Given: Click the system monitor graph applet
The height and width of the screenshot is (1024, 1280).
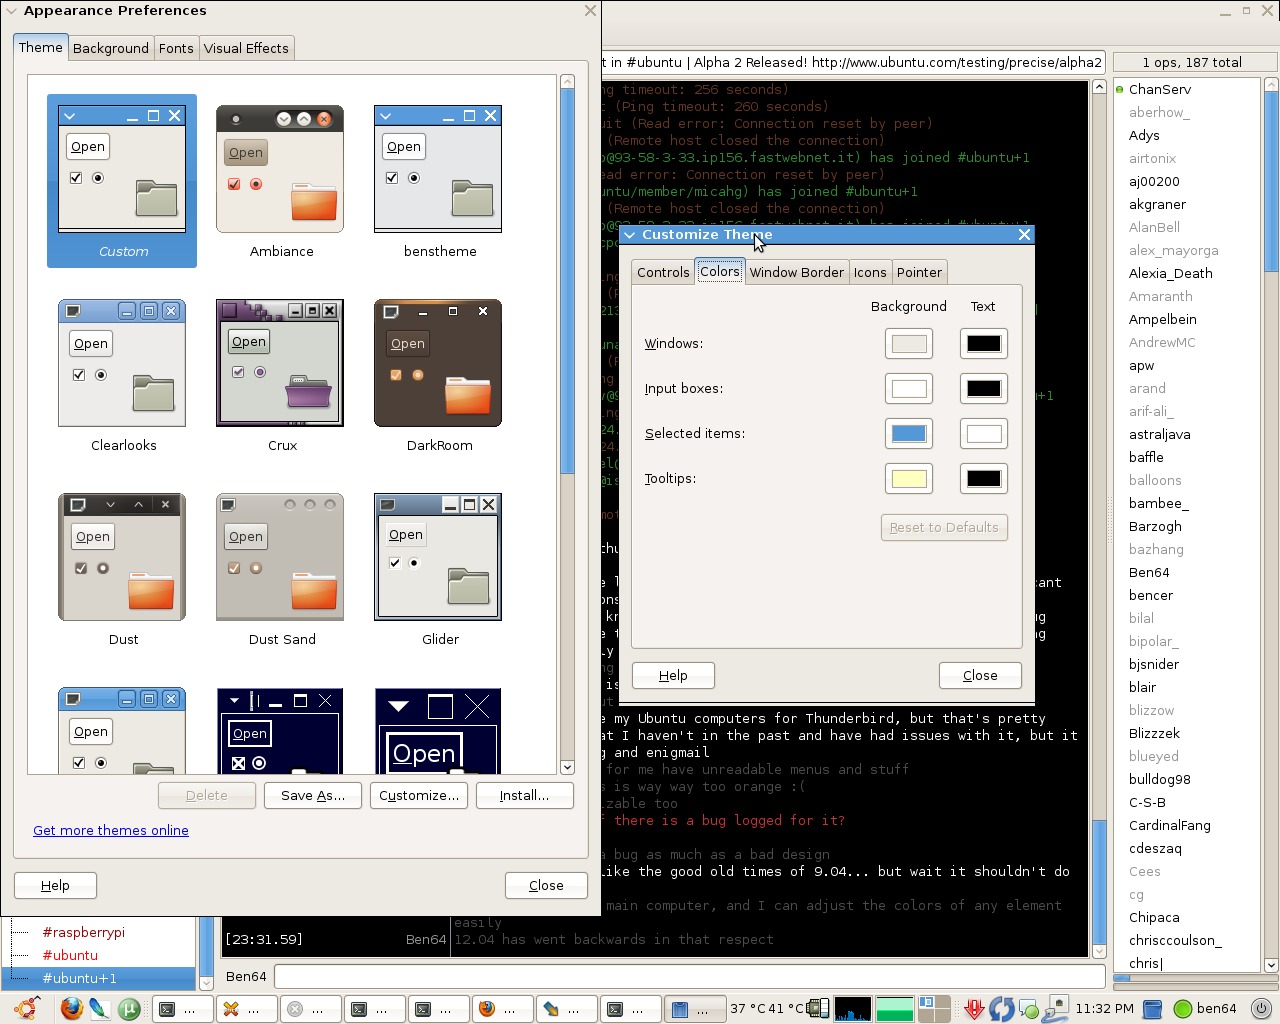Looking at the screenshot, I should (x=852, y=1008).
